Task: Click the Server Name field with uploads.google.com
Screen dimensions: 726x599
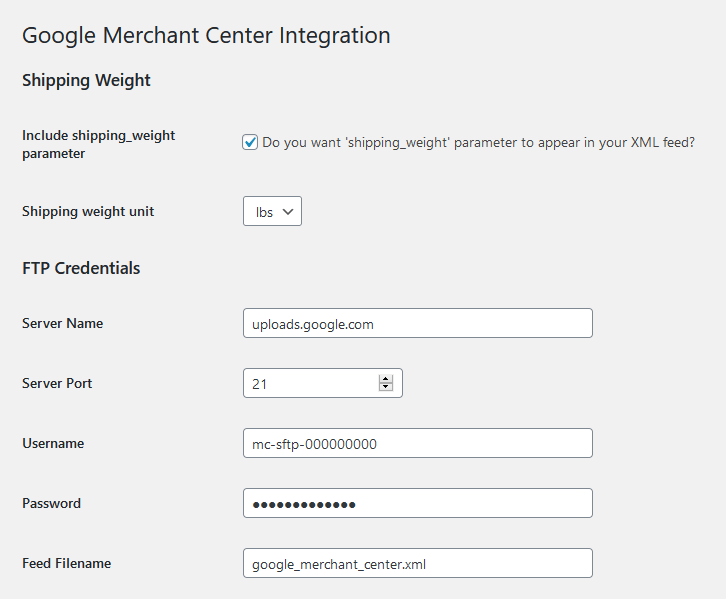Action: point(417,323)
